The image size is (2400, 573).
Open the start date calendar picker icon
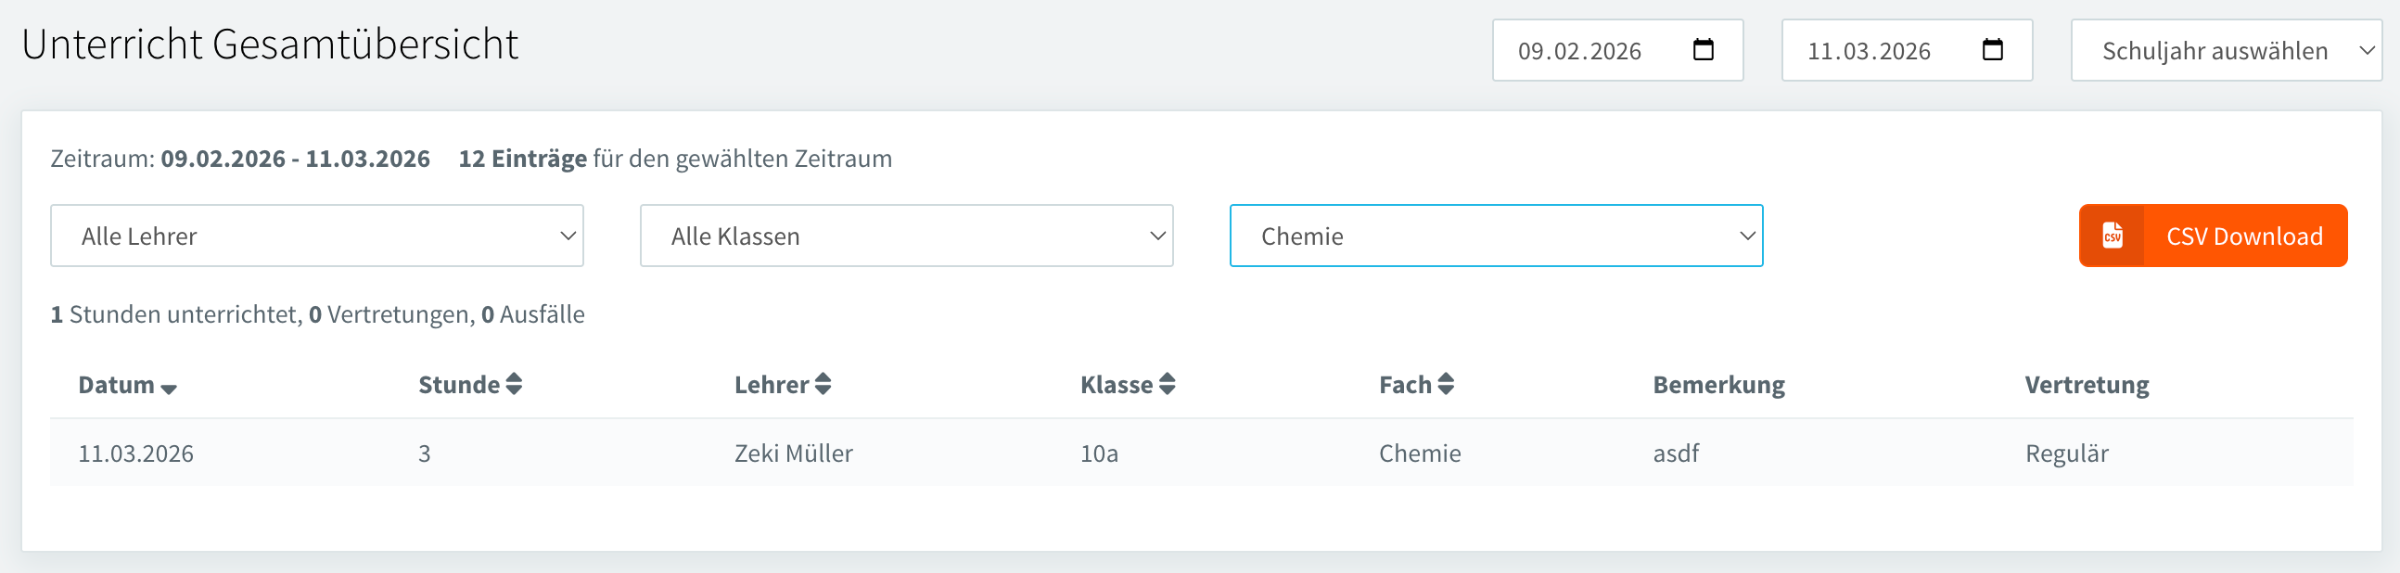tap(1703, 50)
